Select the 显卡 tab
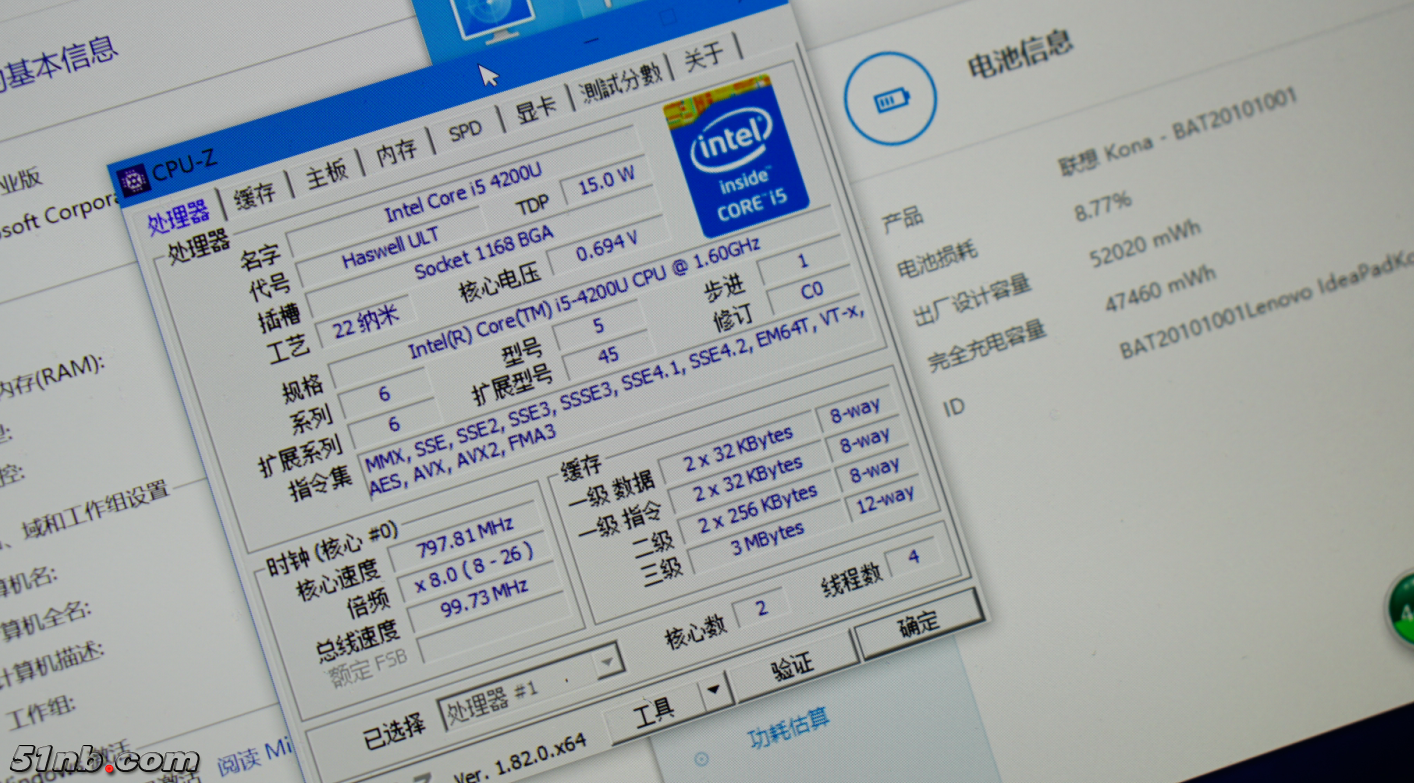Viewport: 1414px width, 783px height. tap(535, 108)
